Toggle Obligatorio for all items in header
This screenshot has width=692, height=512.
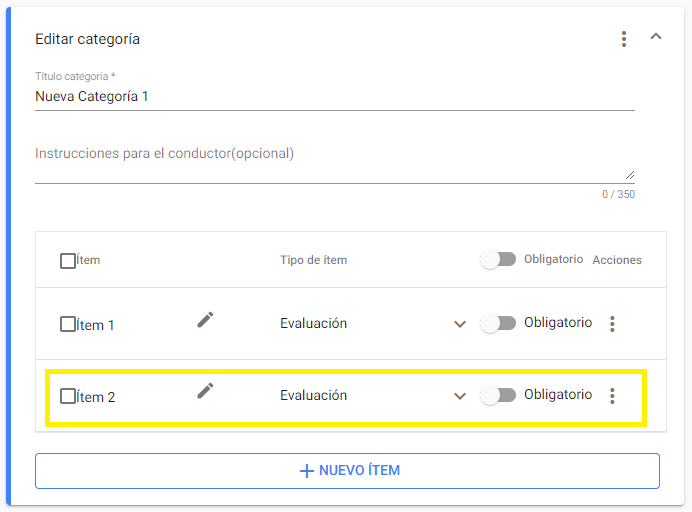tap(498, 260)
